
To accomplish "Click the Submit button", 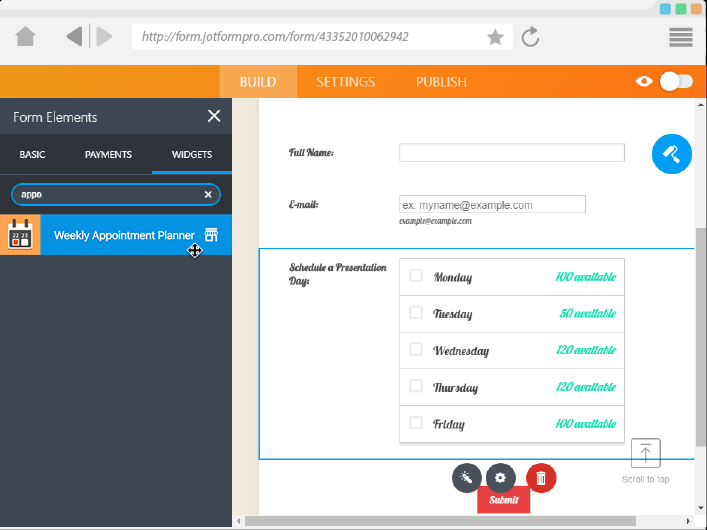I will [x=504, y=500].
